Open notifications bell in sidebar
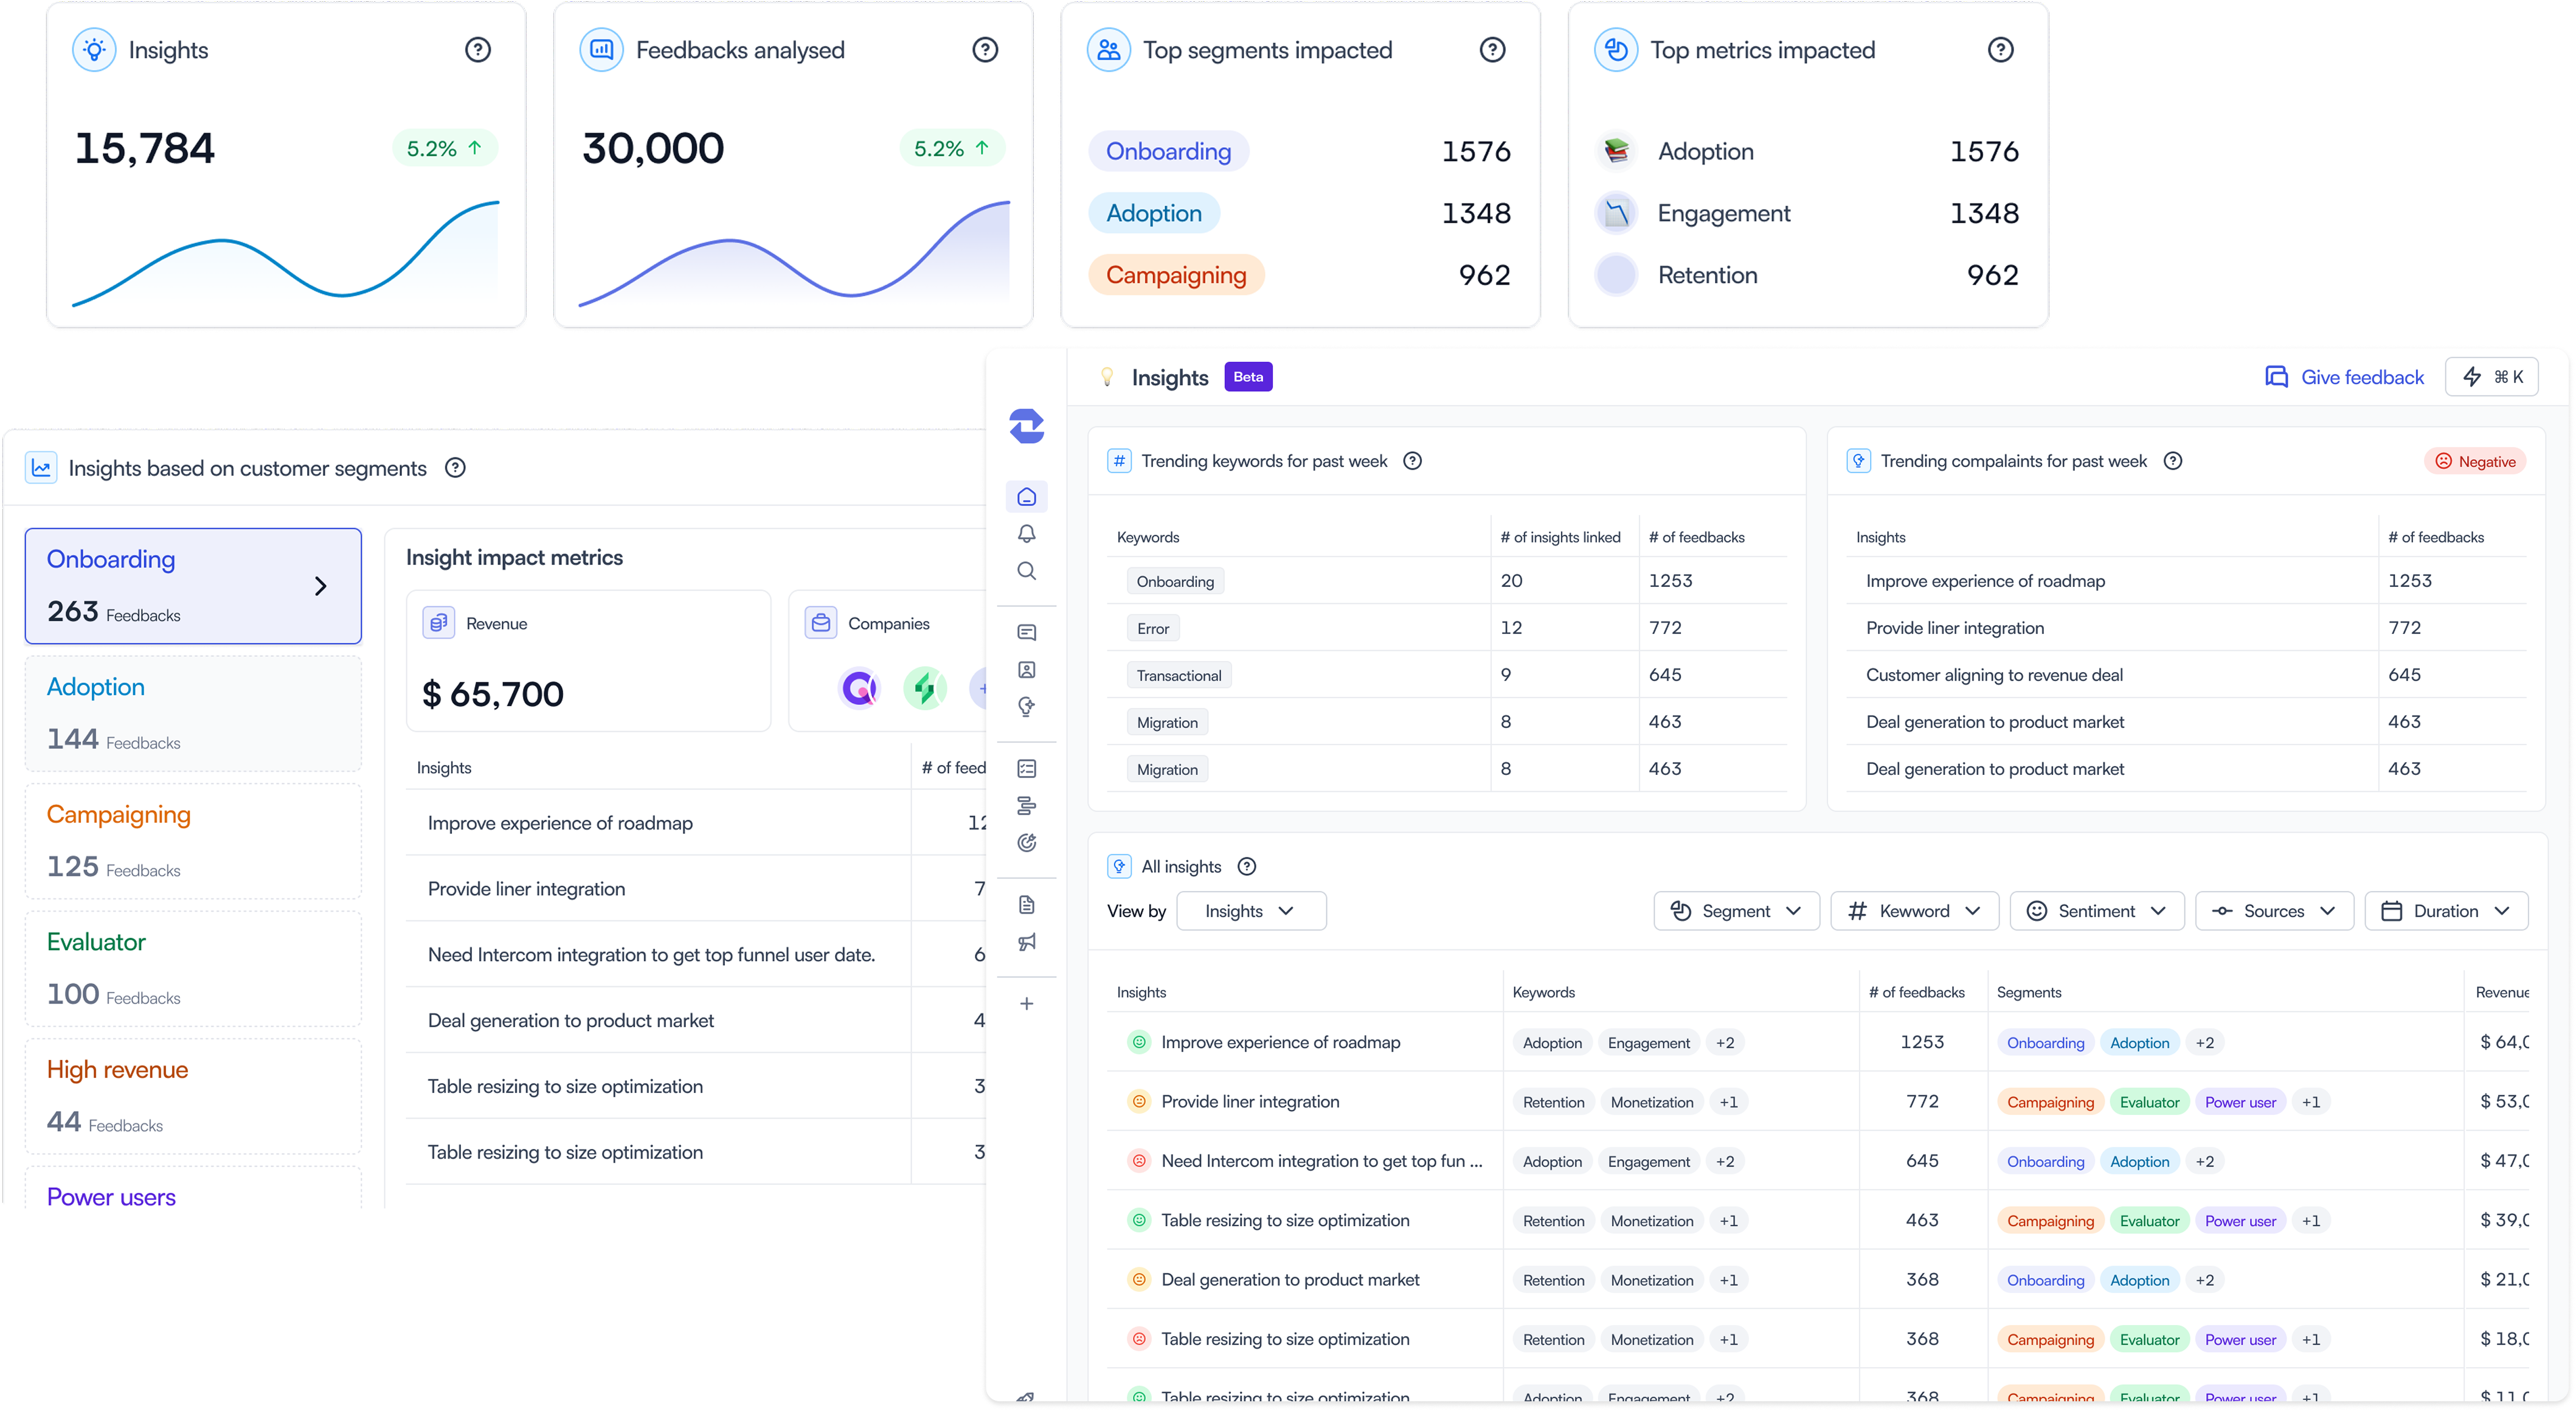This screenshot has width=2576, height=1411. point(1026,534)
